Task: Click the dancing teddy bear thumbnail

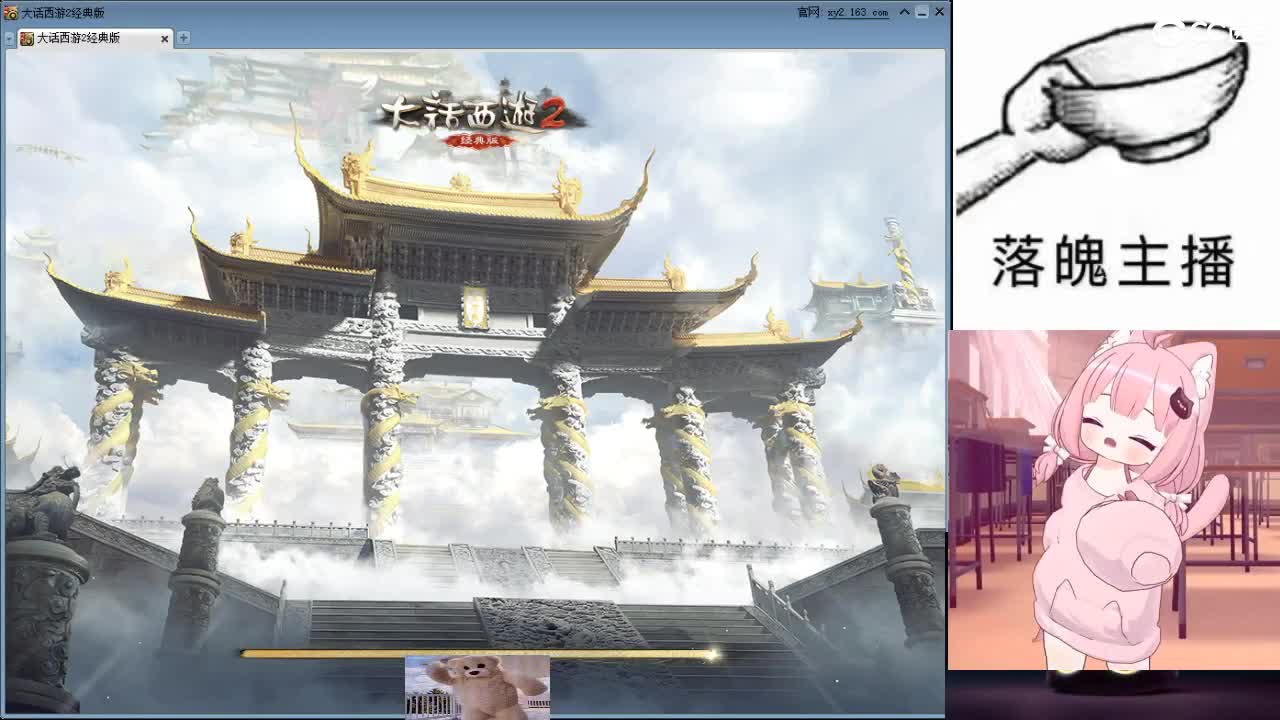Action: click(x=477, y=687)
